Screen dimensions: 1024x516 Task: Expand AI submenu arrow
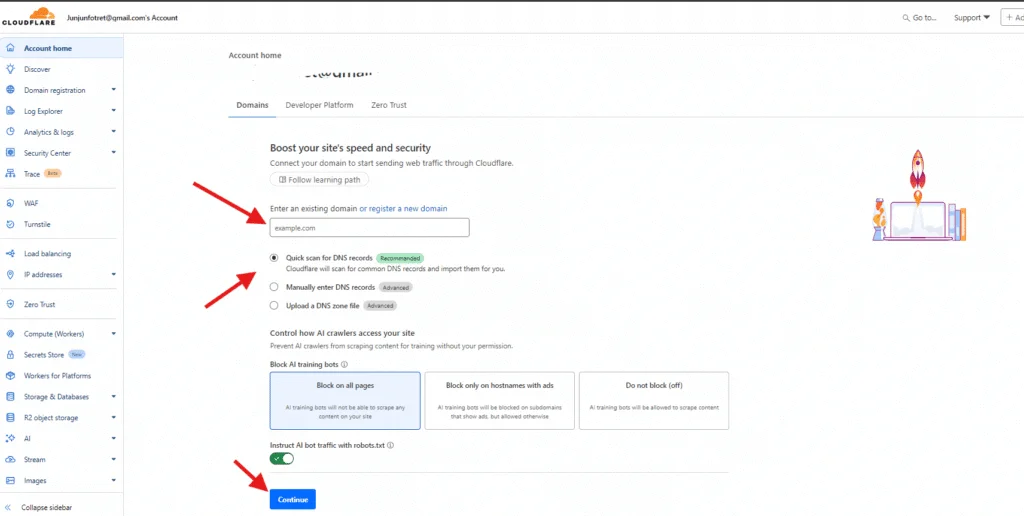pyautogui.click(x=114, y=438)
